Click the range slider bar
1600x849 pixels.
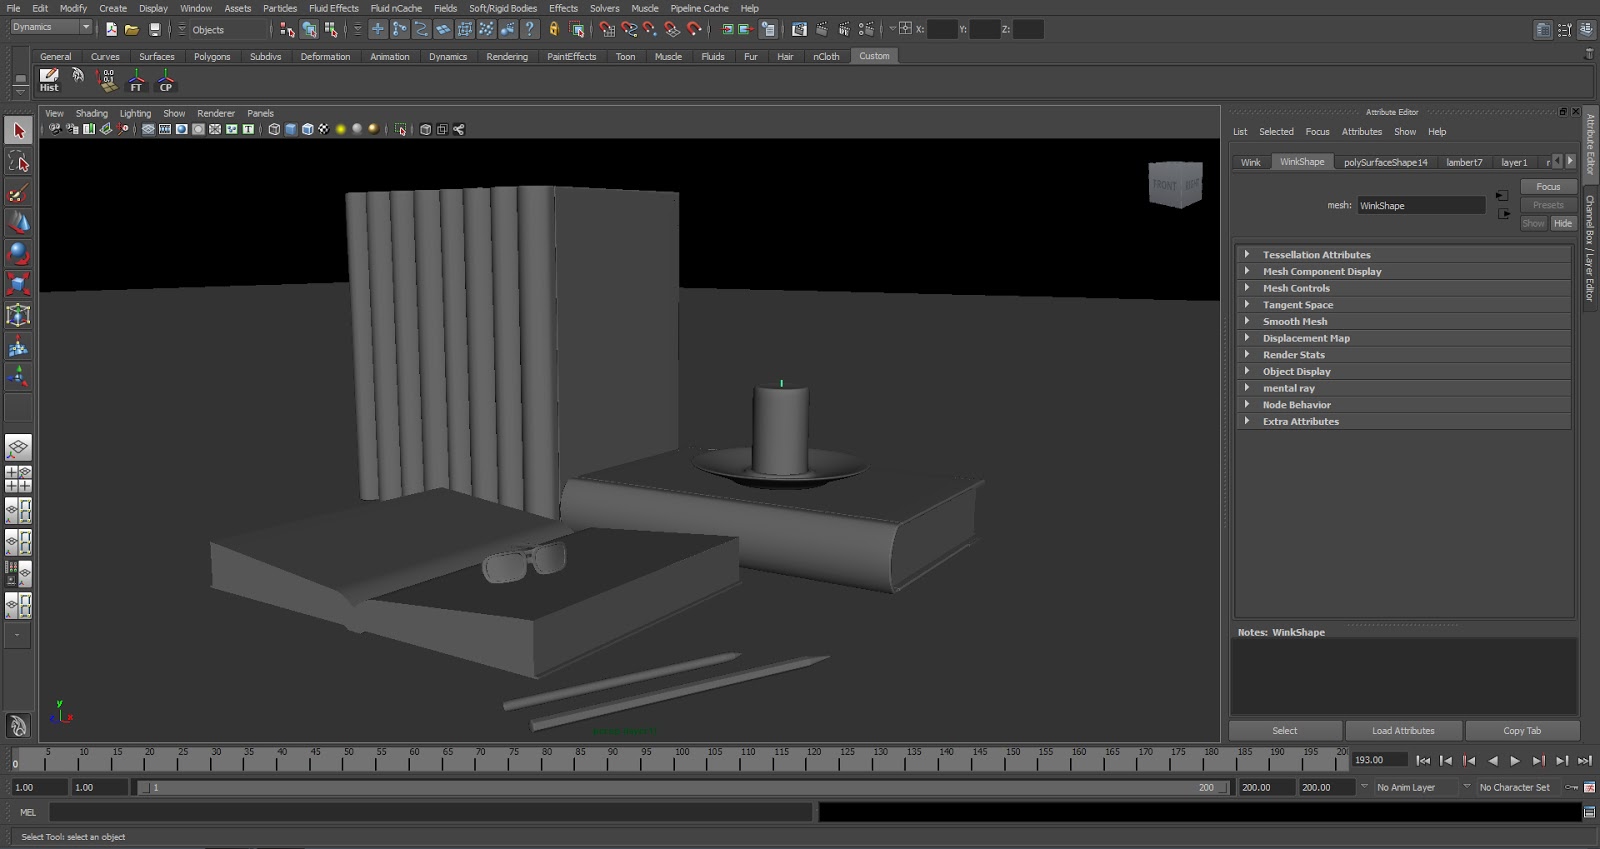click(684, 788)
